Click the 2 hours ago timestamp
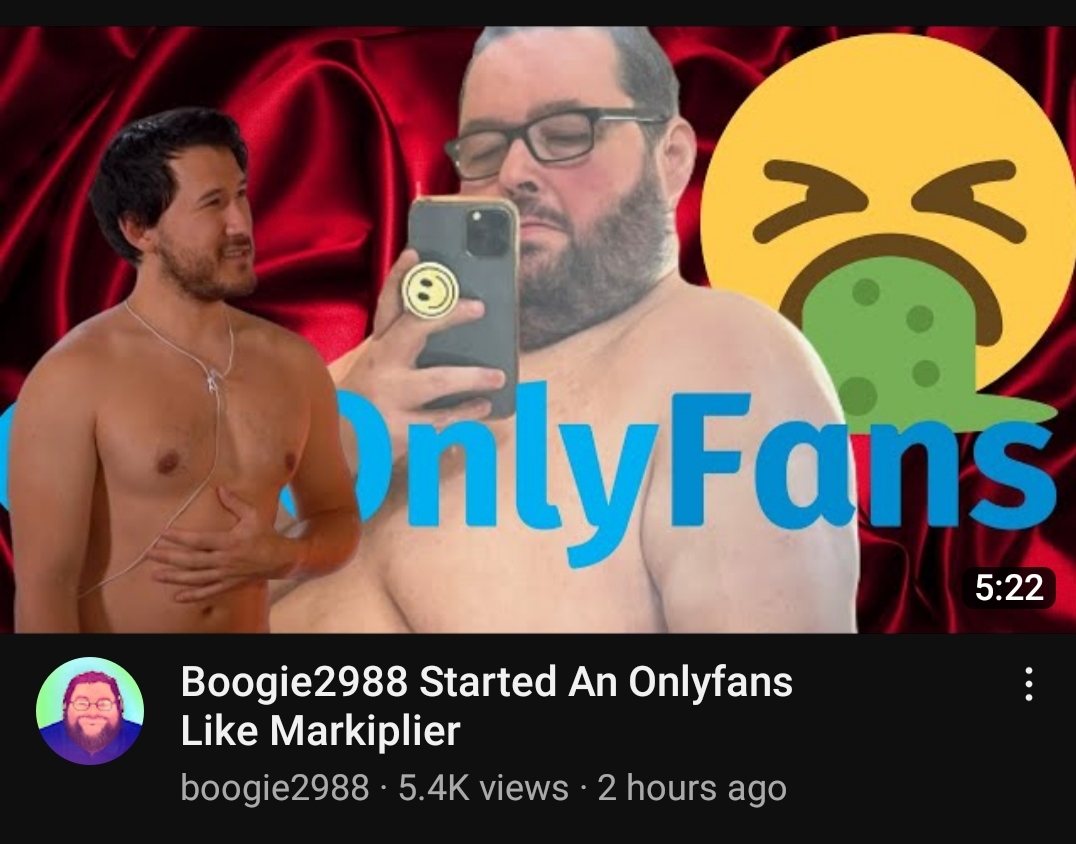This screenshot has height=844, width=1076. click(x=692, y=787)
